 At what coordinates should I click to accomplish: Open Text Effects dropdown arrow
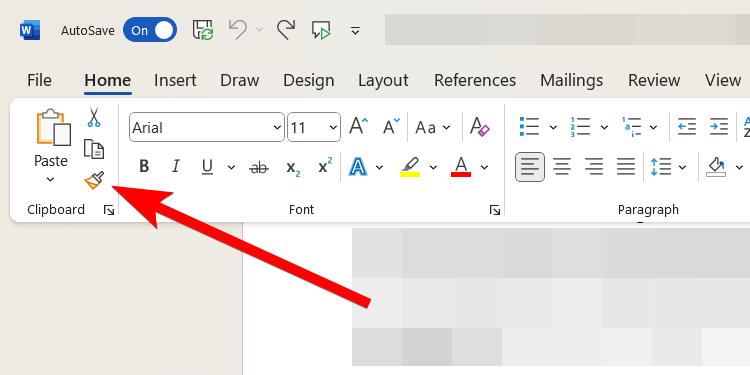point(379,167)
